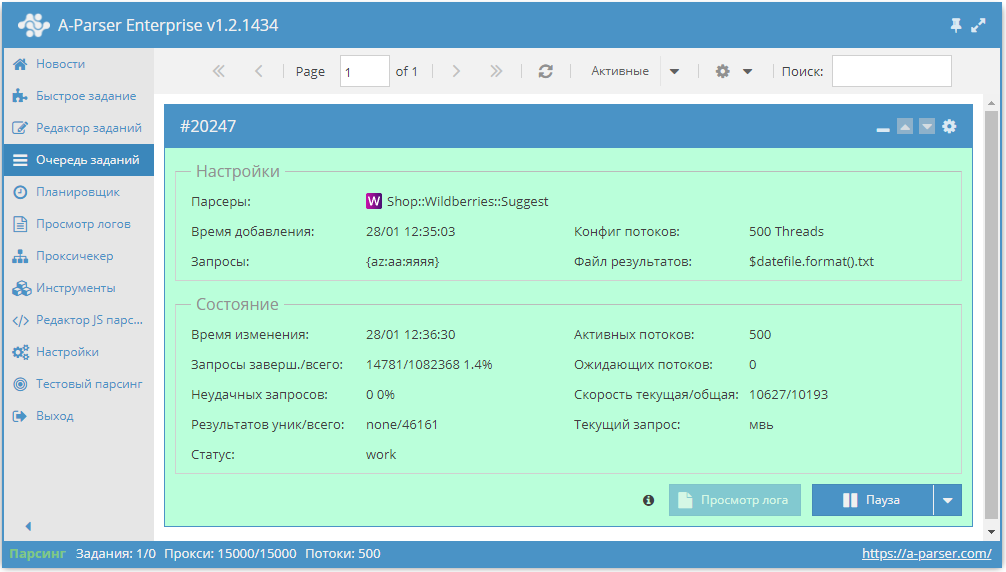Open the a-parser.com link
The width and height of the screenshot is (1006, 572).
pos(926,553)
